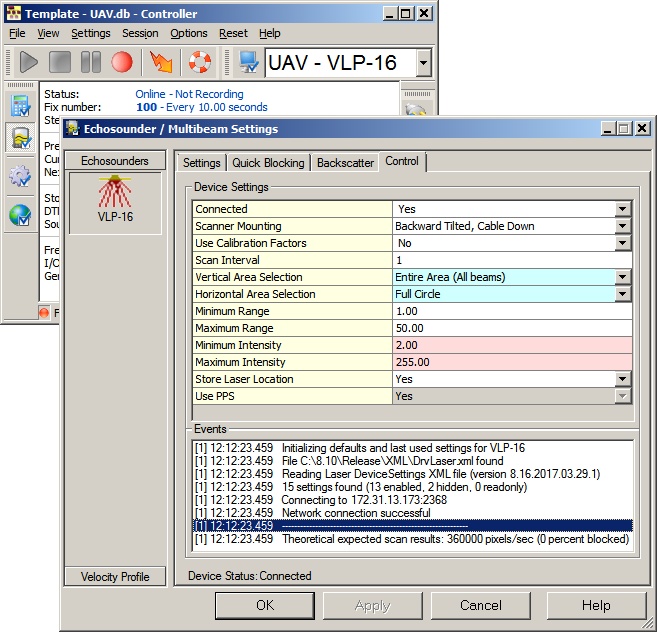This screenshot has height=633, width=658.
Task: Click the Stop square toolbar icon
Action: (60, 62)
